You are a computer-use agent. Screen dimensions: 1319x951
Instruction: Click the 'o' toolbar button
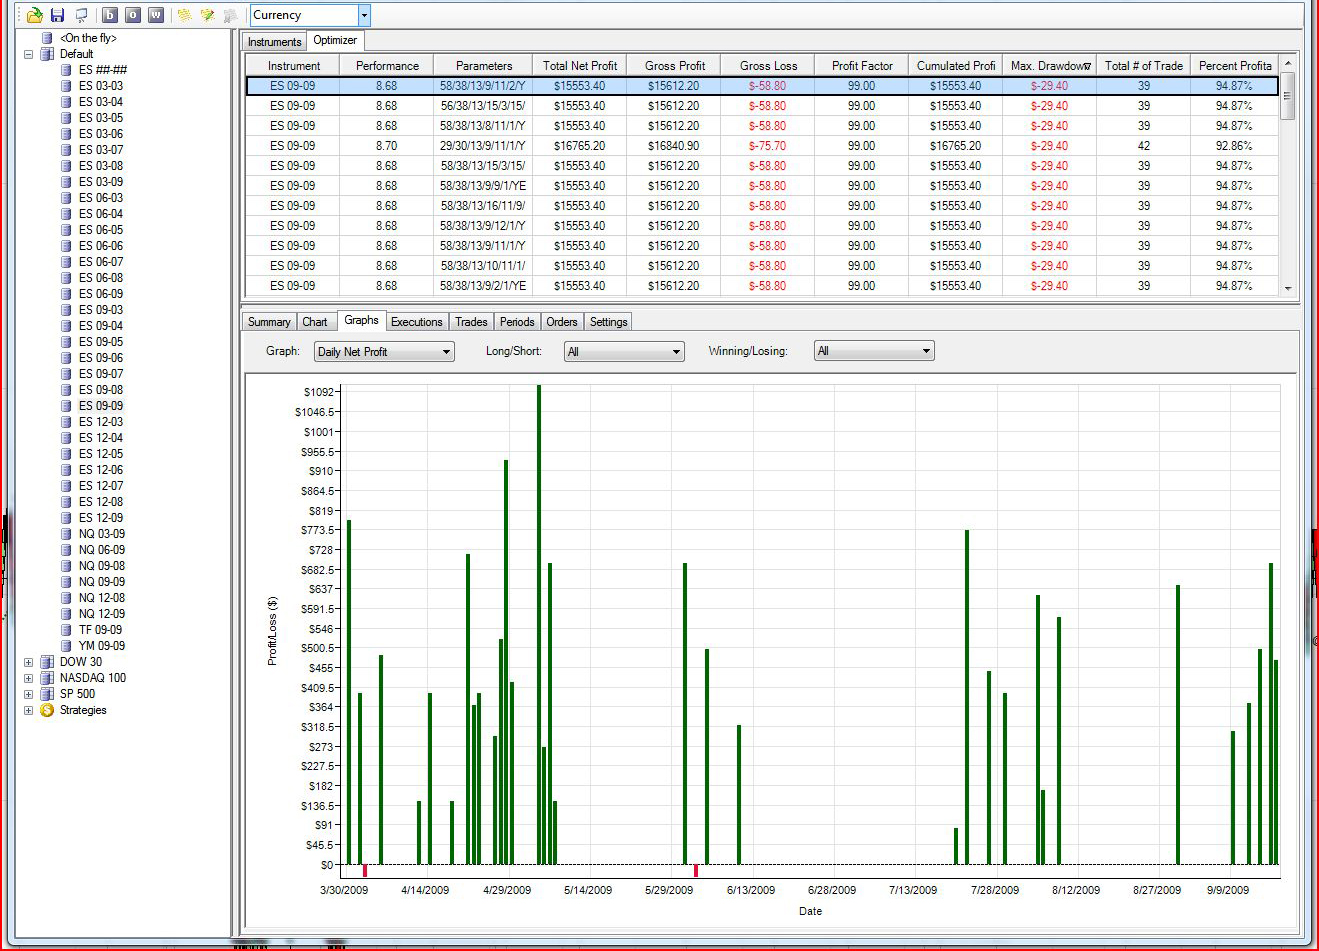click(x=133, y=15)
